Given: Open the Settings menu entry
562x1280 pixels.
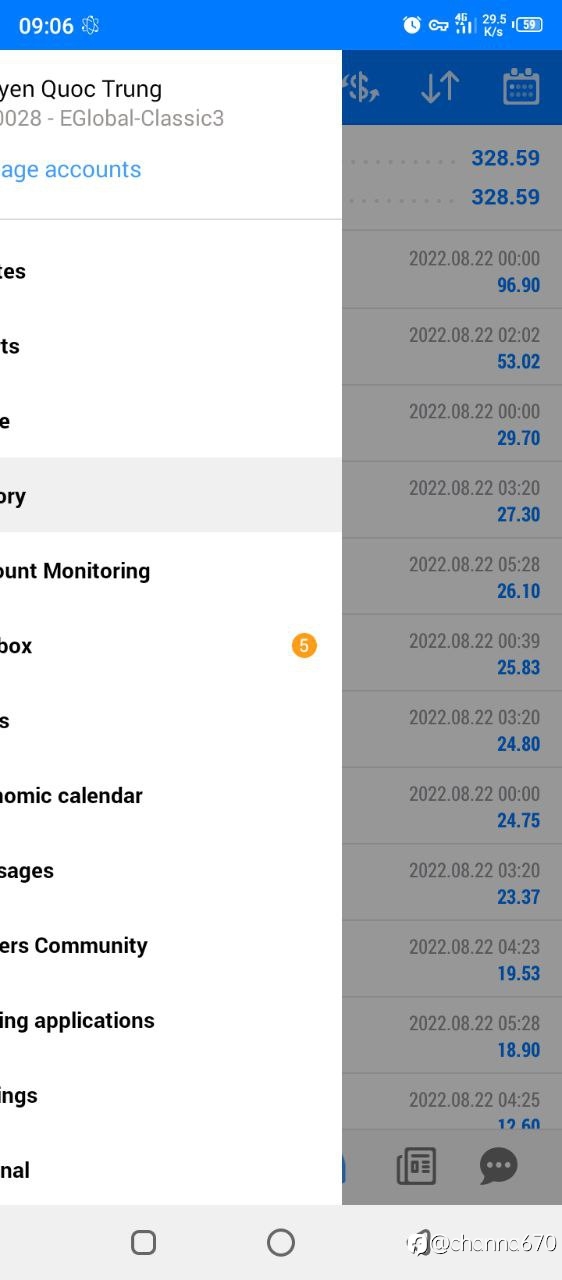Looking at the screenshot, I should (x=171, y=1096).
